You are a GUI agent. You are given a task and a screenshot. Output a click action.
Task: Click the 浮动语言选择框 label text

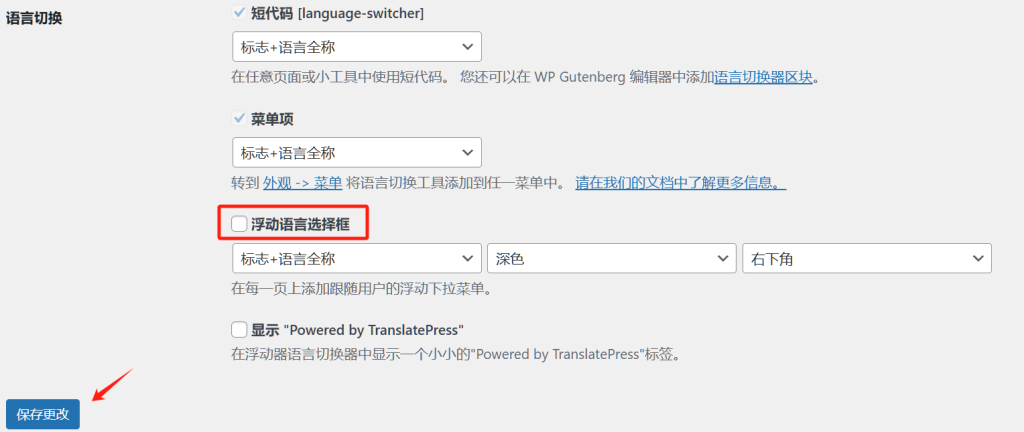300,225
